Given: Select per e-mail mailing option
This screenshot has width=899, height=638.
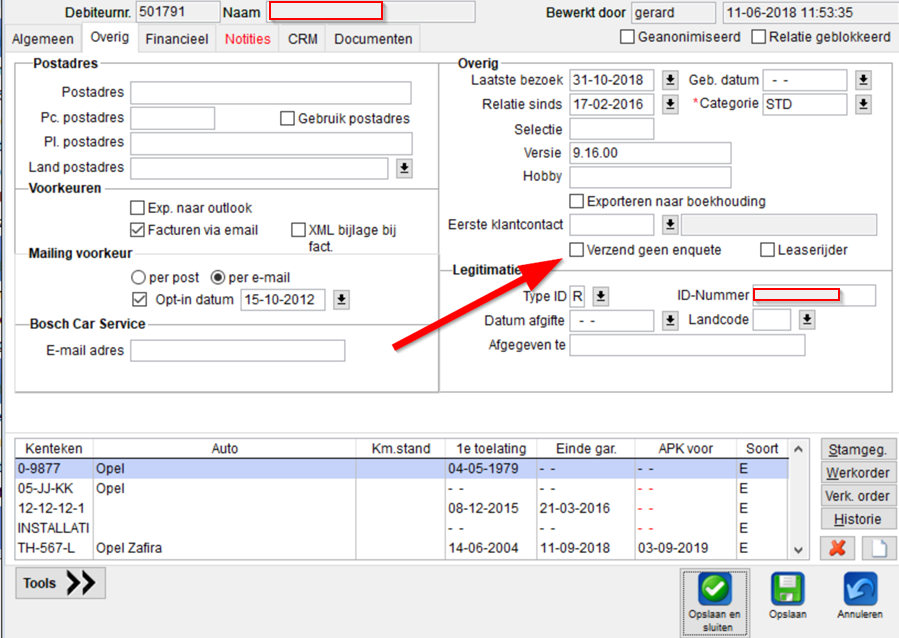Looking at the screenshot, I should 218,277.
